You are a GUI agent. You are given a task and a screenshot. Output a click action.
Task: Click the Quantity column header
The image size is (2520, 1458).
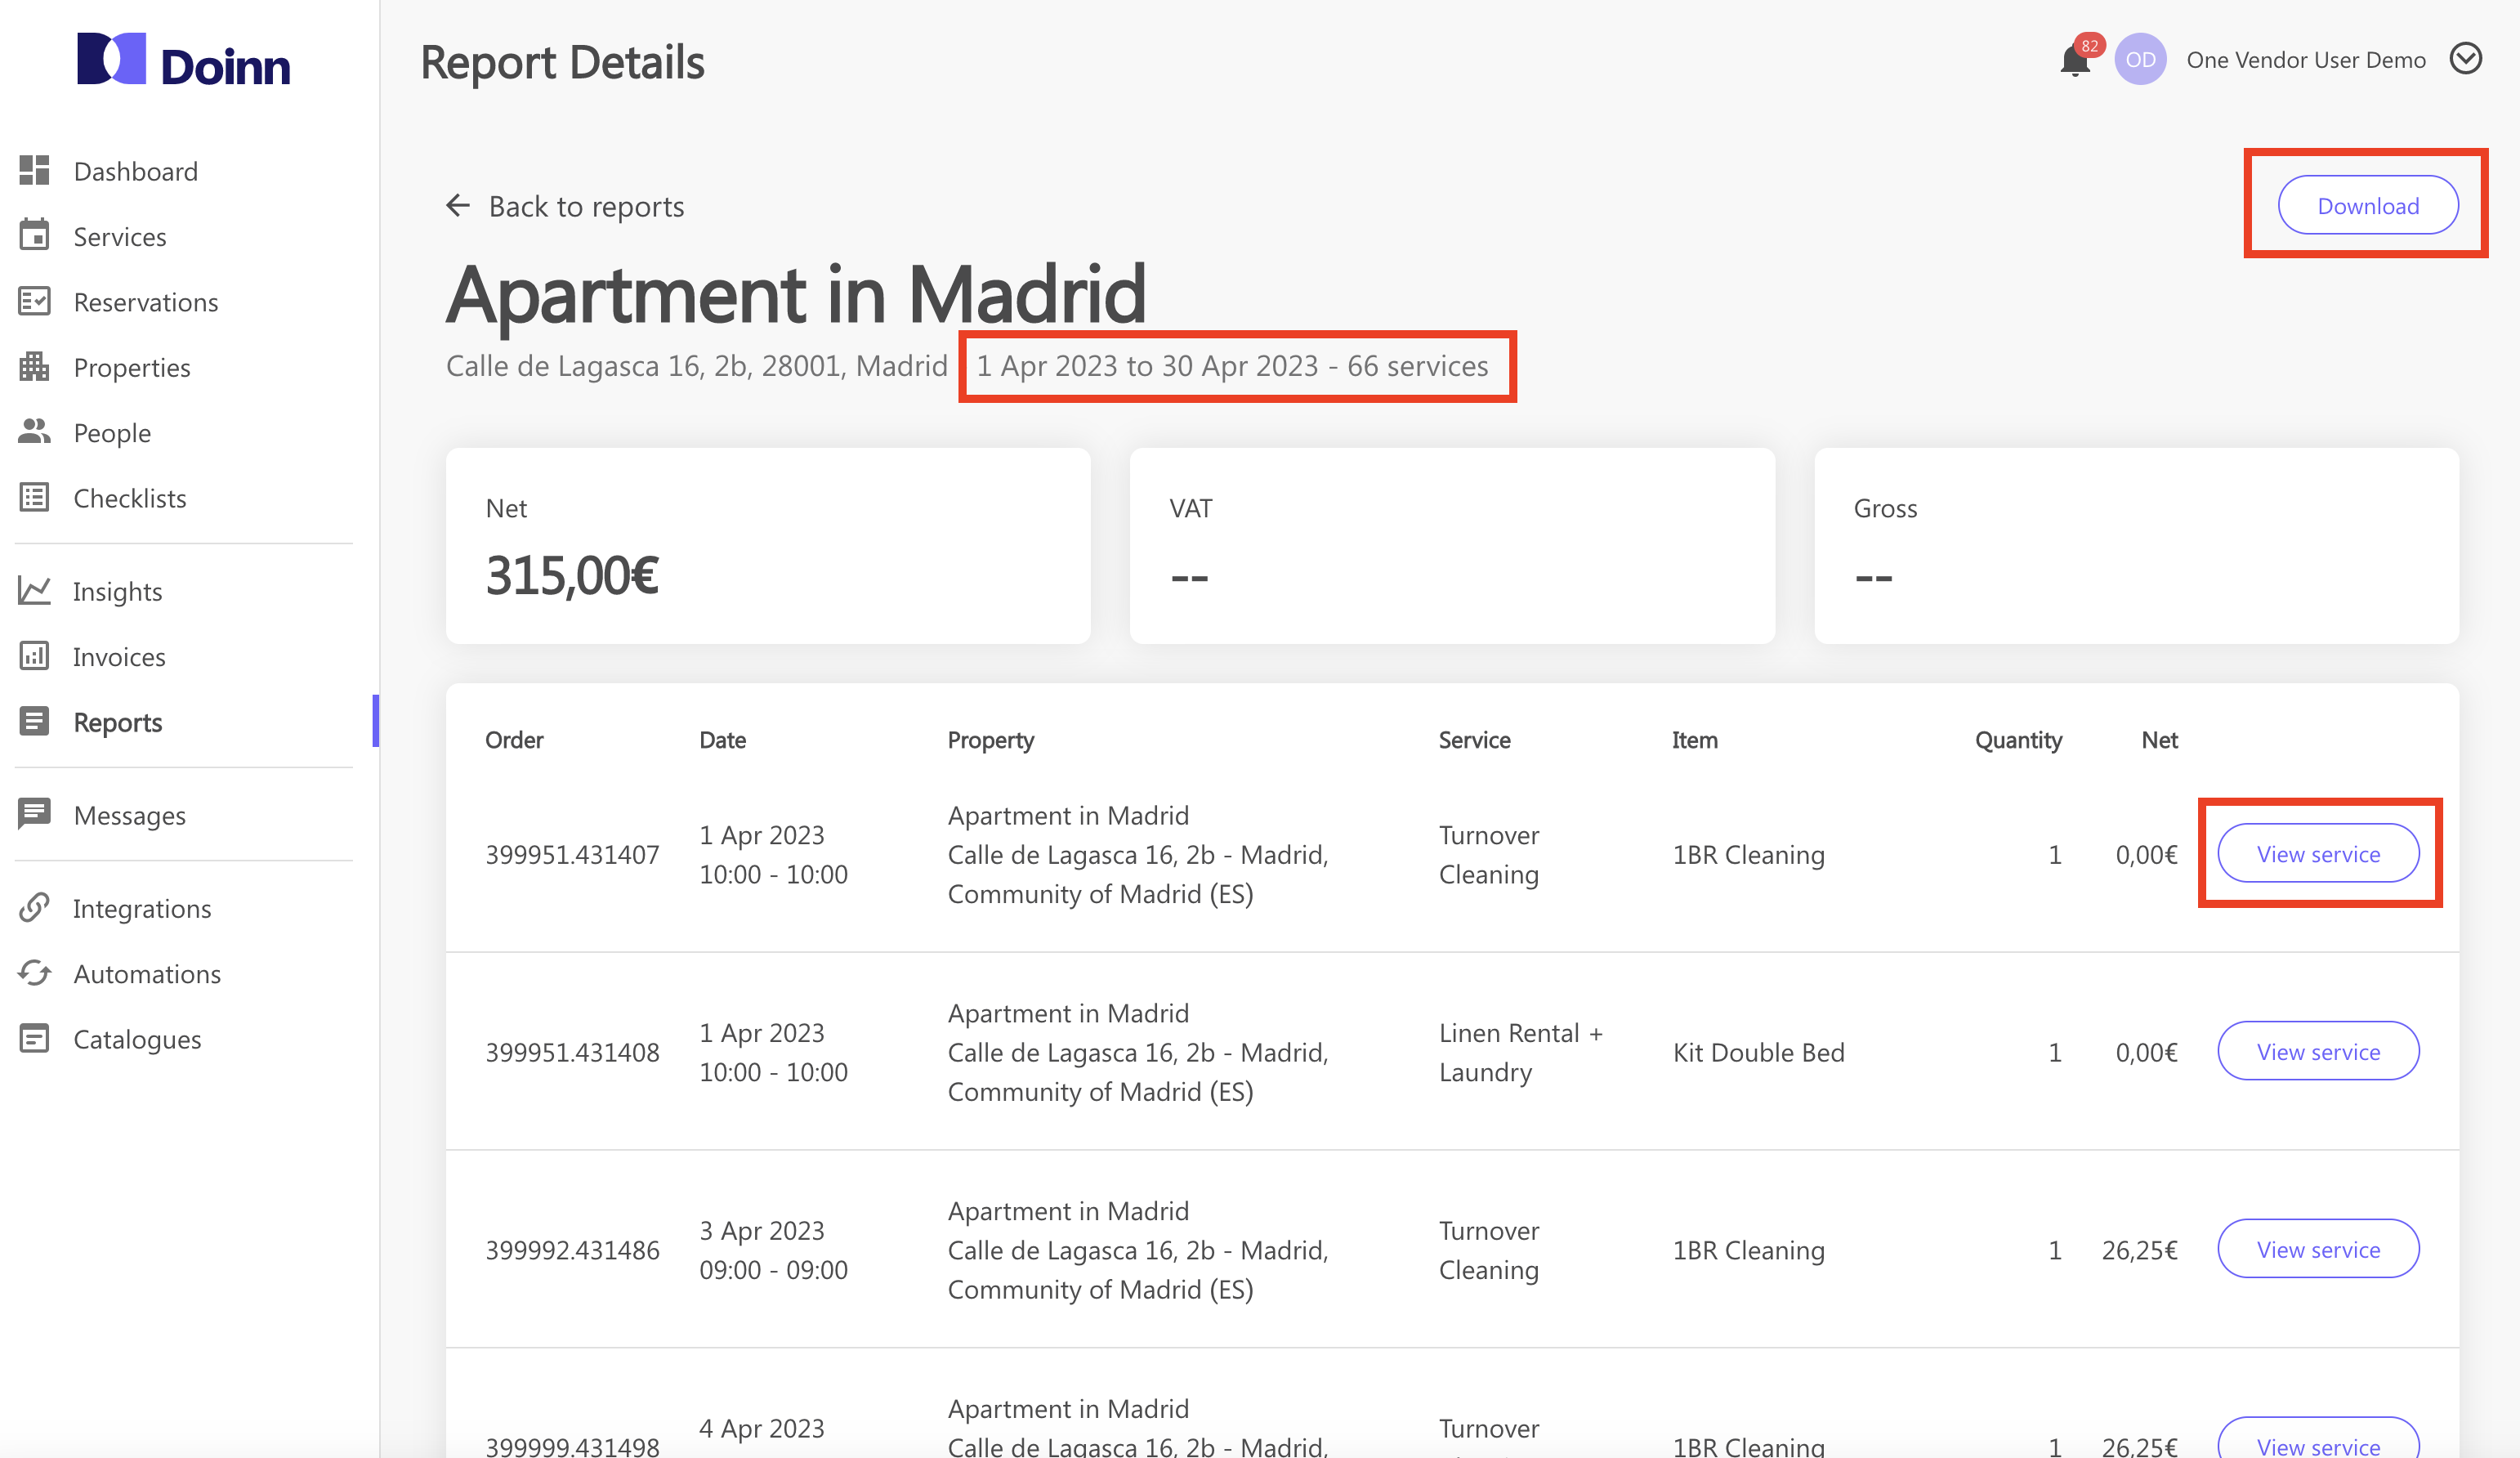(x=2018, y=741)
